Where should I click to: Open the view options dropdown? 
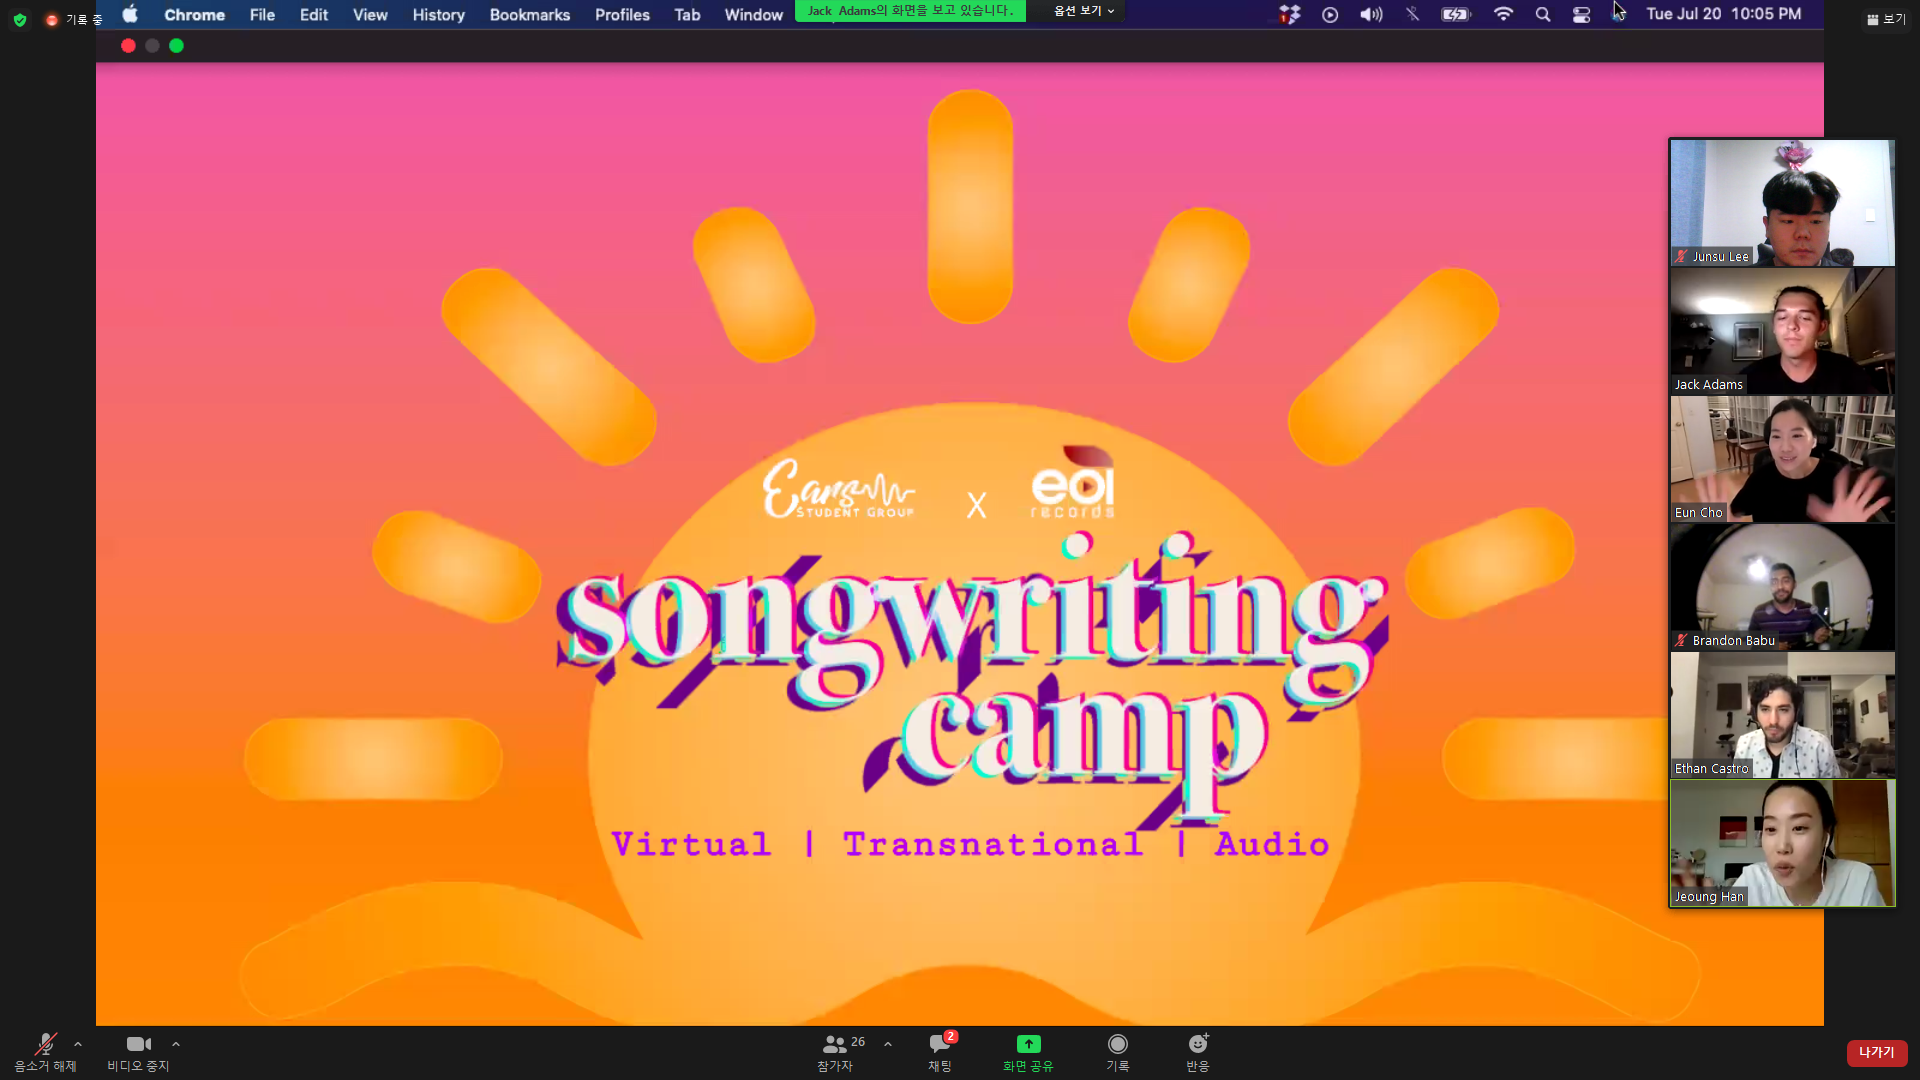tap(1084, 11)
